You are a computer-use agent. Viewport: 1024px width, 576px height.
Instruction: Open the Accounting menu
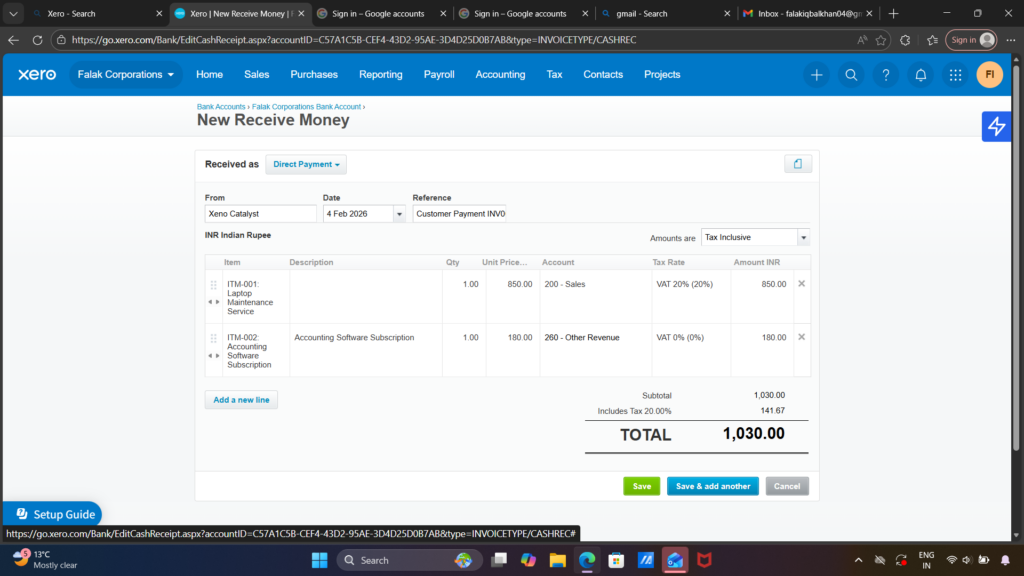(x=500, y=74)
